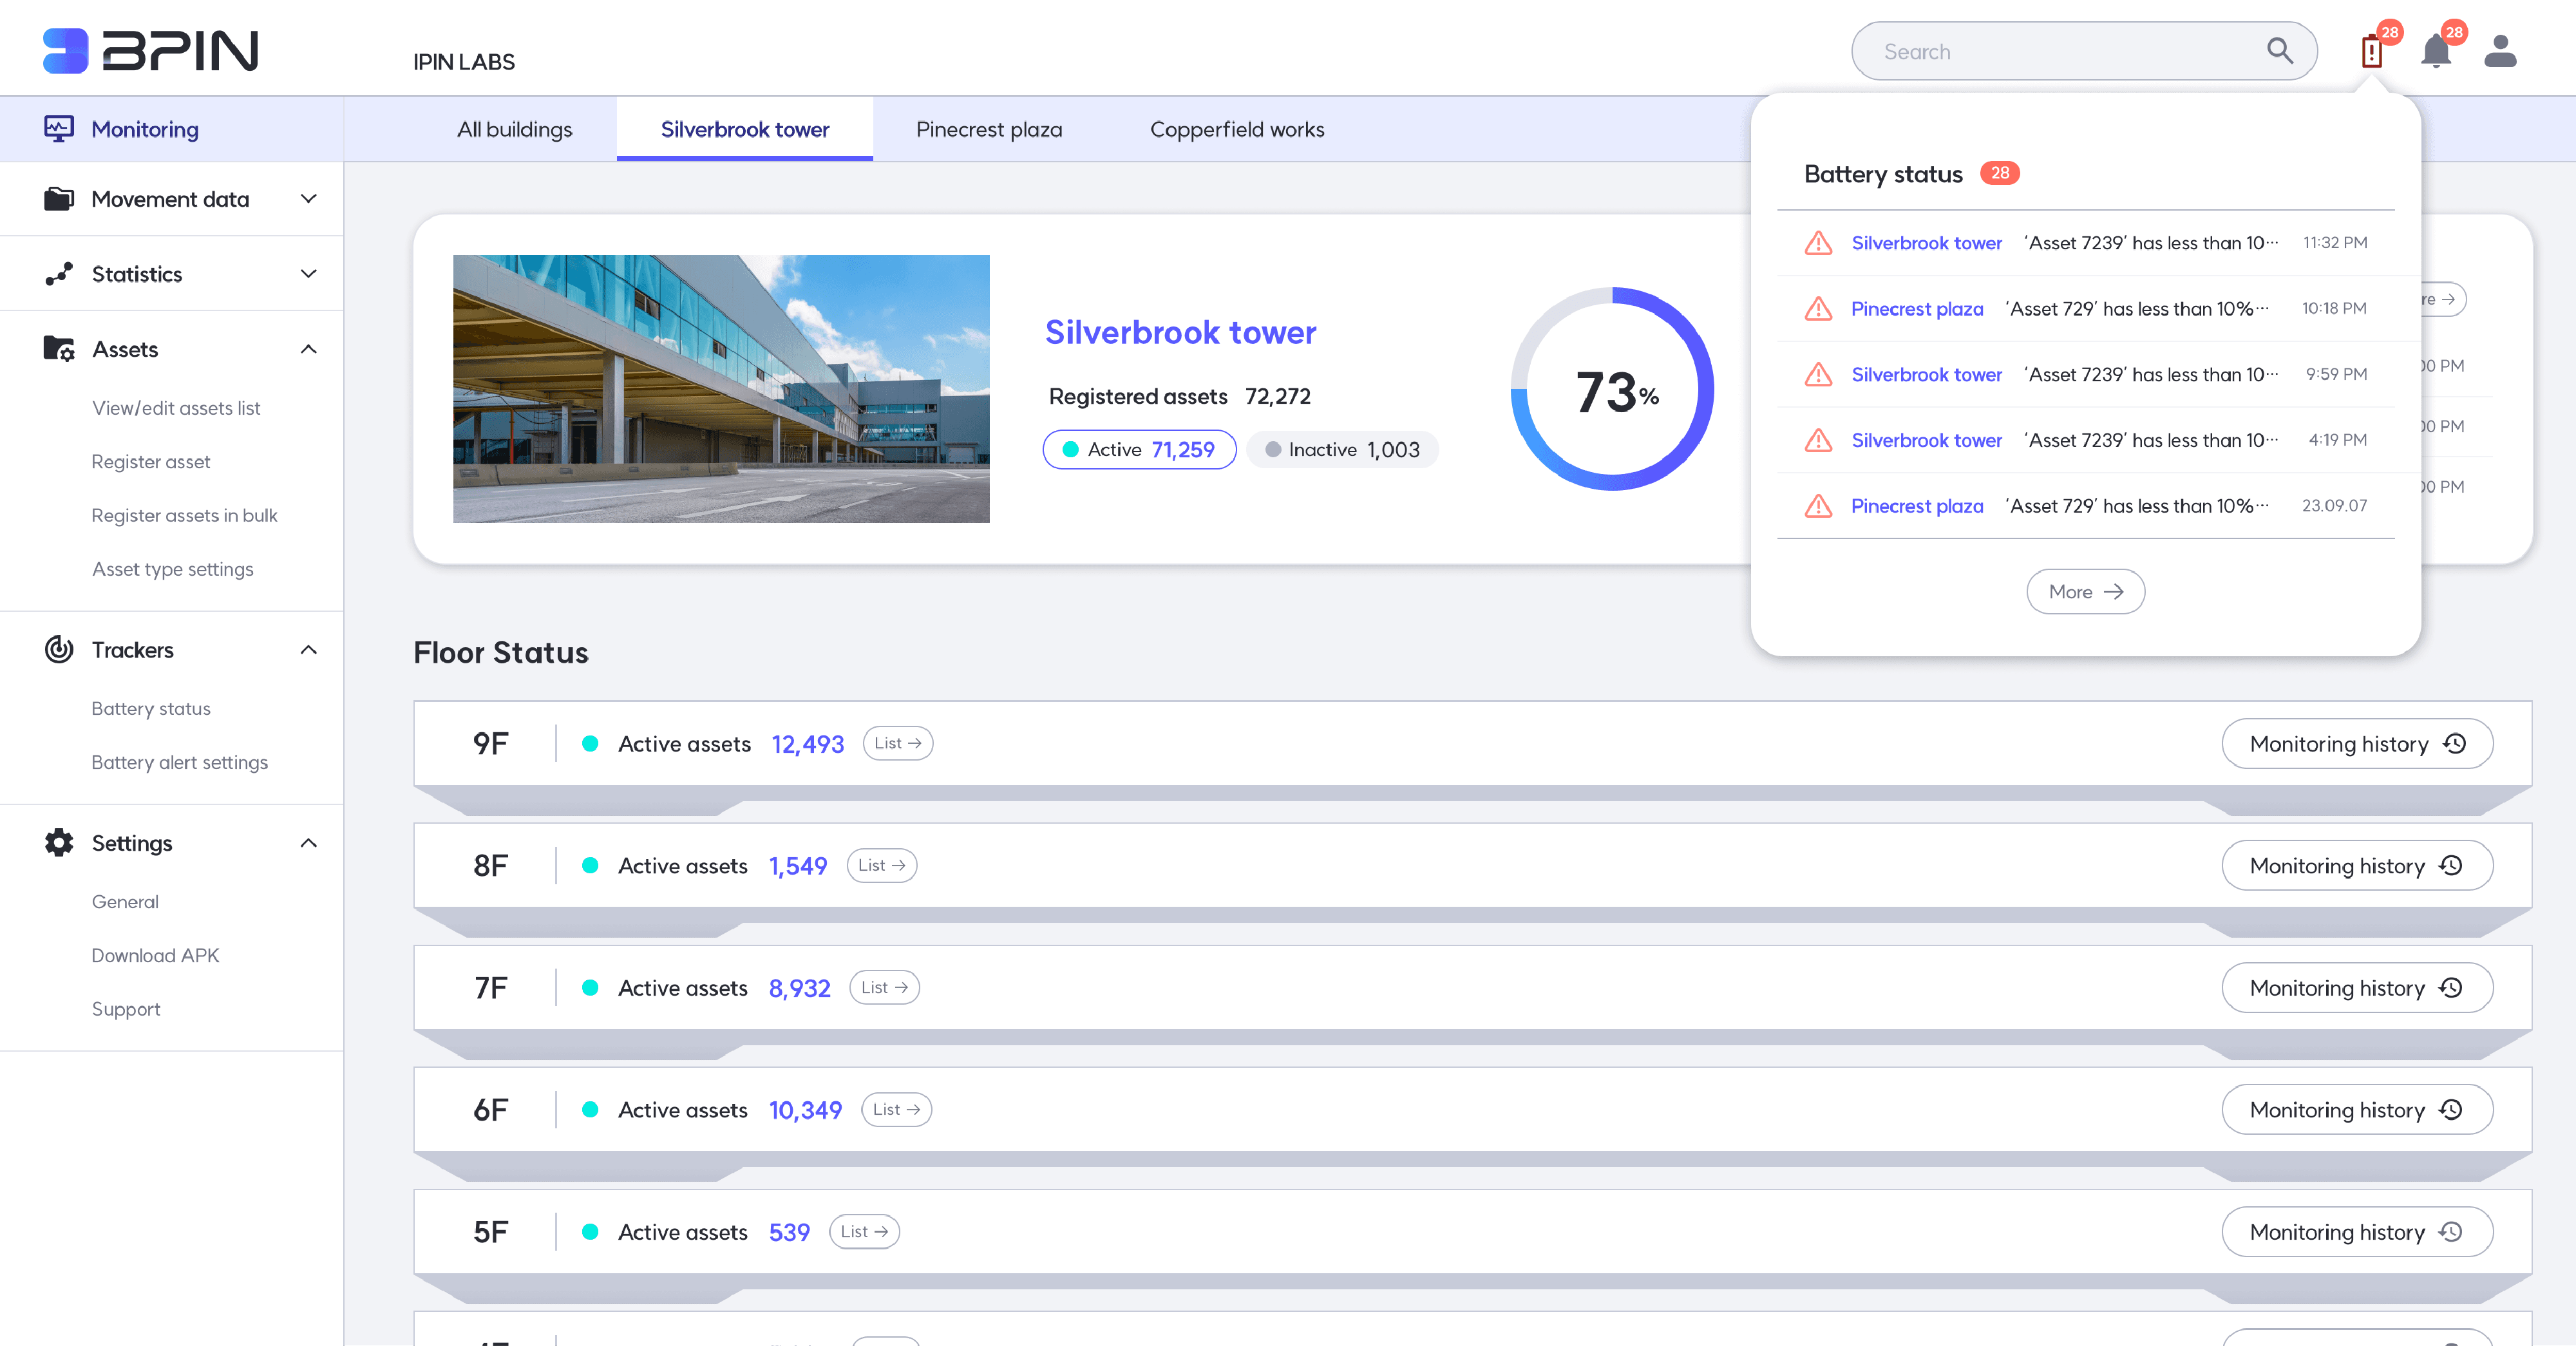
Task: Click the battery alert icon in header
Action: click(2371, 51)
